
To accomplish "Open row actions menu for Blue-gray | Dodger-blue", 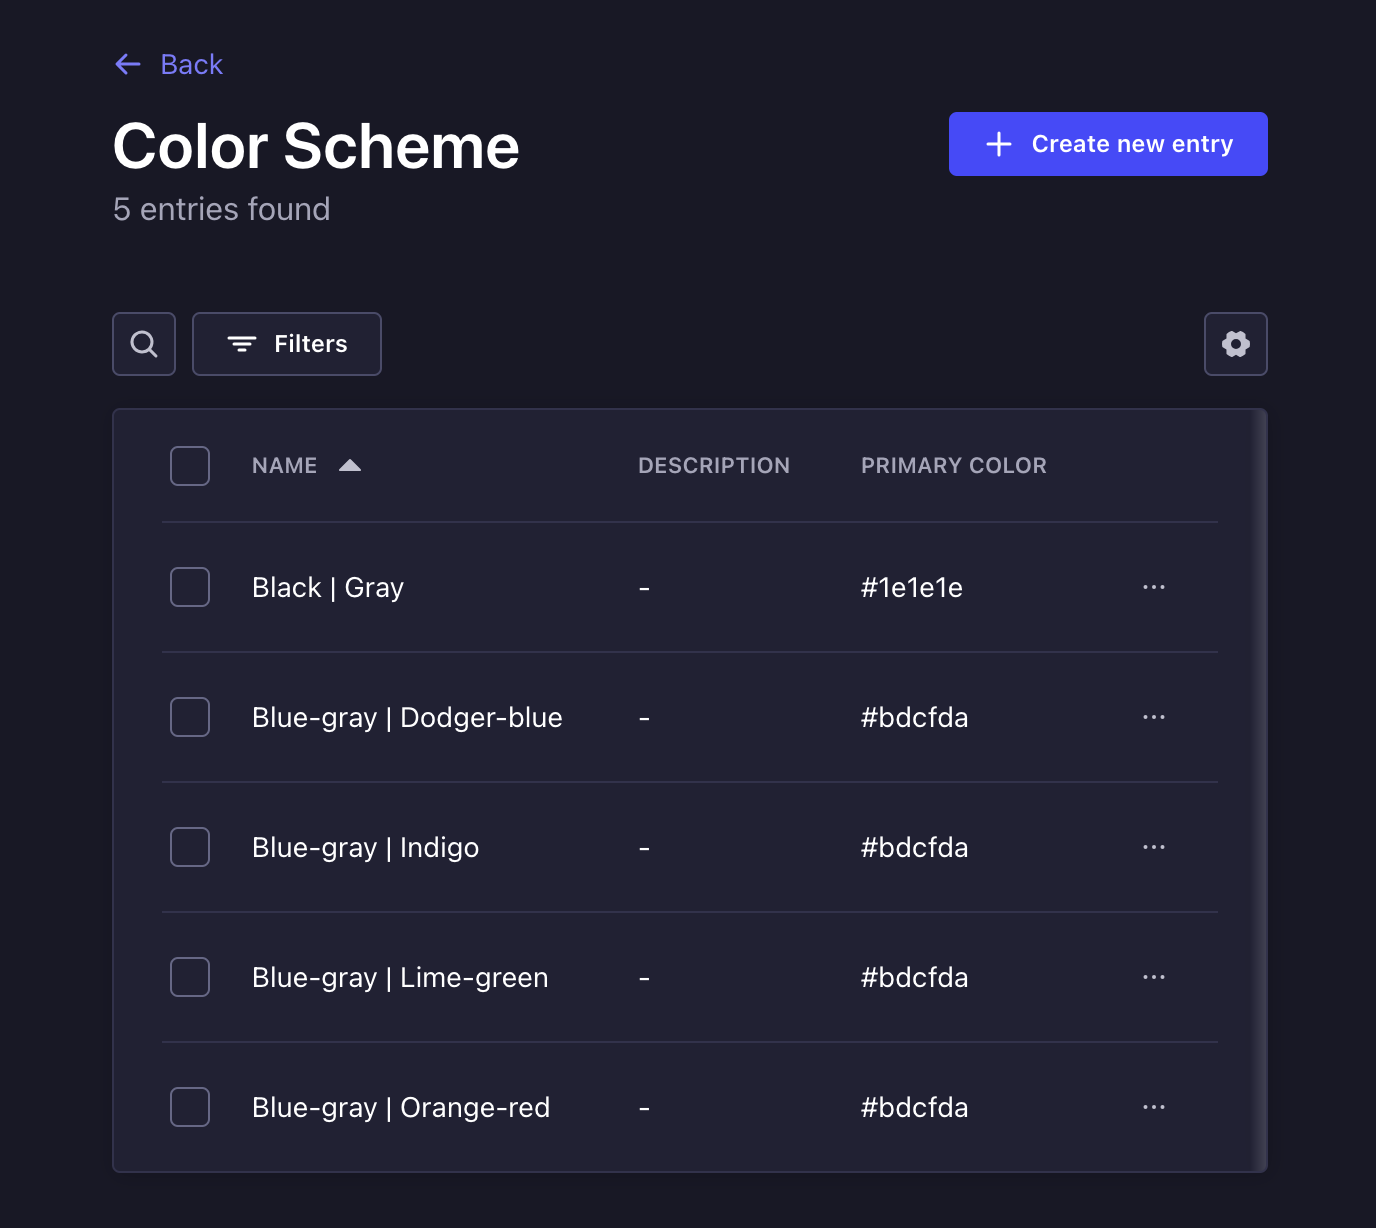I will (1153, 717).
